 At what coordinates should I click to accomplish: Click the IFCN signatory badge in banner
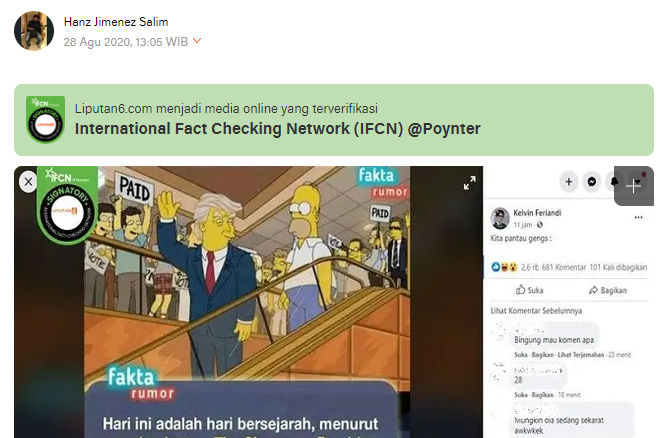pyautogui.click(x=45, y=120)
